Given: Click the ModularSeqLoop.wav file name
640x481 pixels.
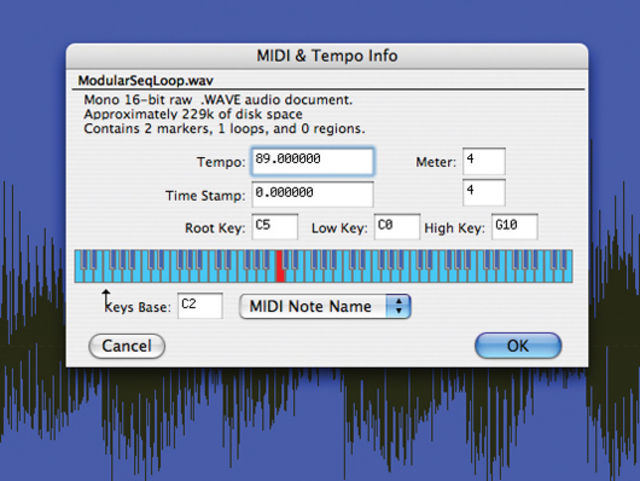Looking at the screenshot, I should [146, 80].
